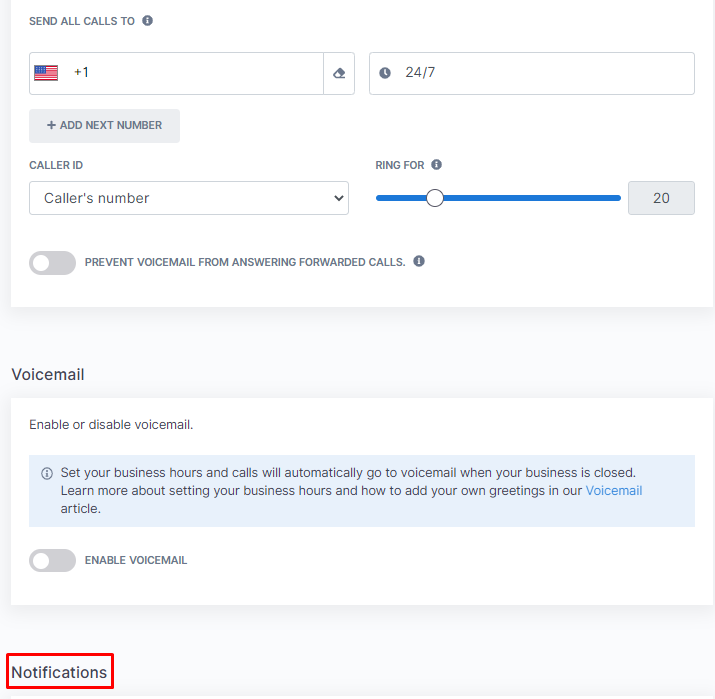Click the clock icon in the 24/7 field

tap(385, 73)
